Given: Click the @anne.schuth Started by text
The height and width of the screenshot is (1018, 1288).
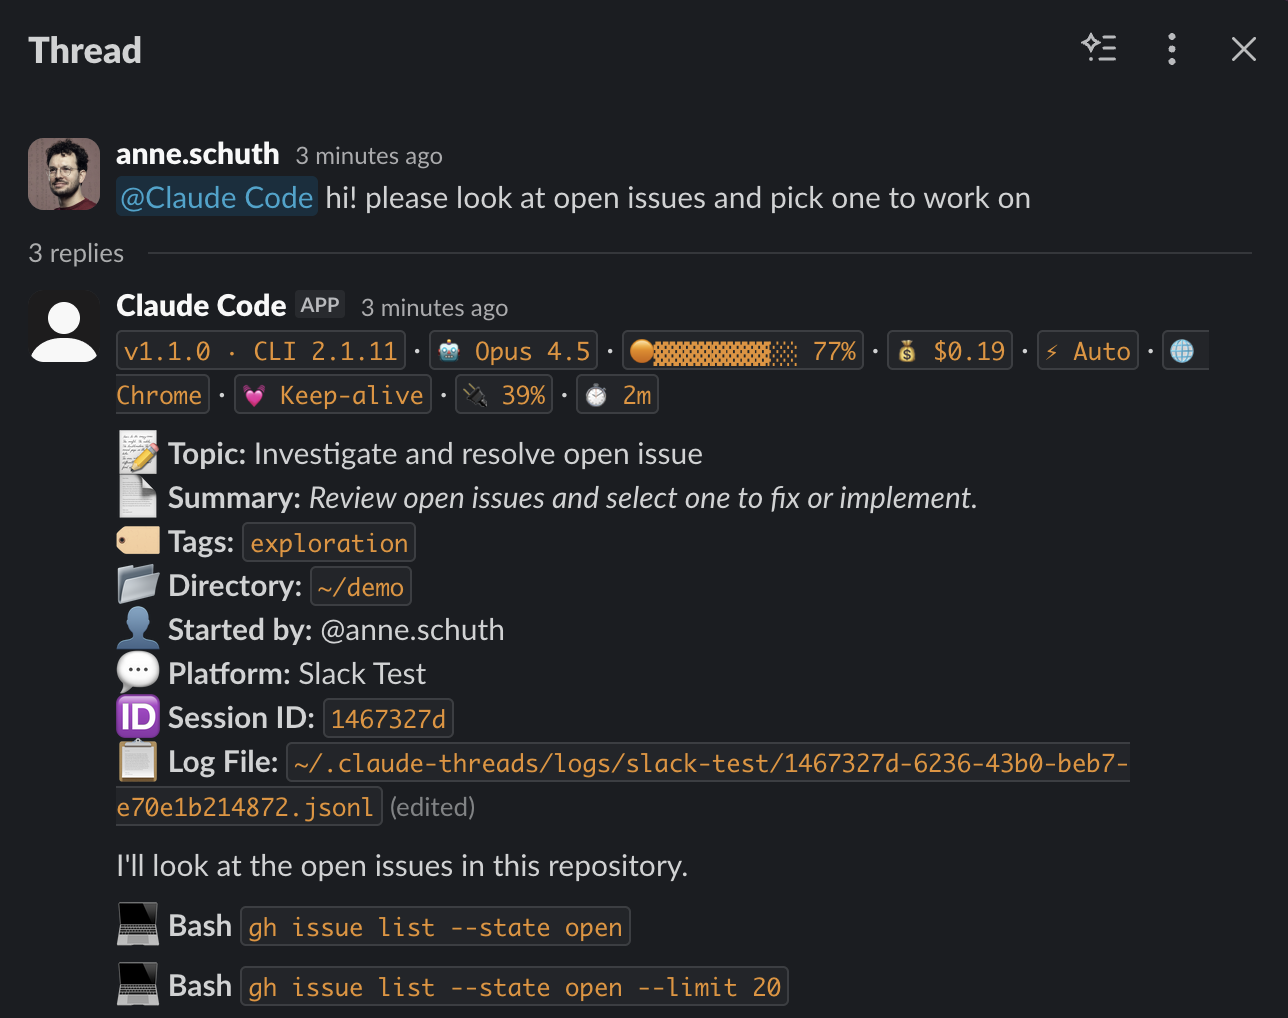Looking at the screenshot, I should (x=412, y=630).
